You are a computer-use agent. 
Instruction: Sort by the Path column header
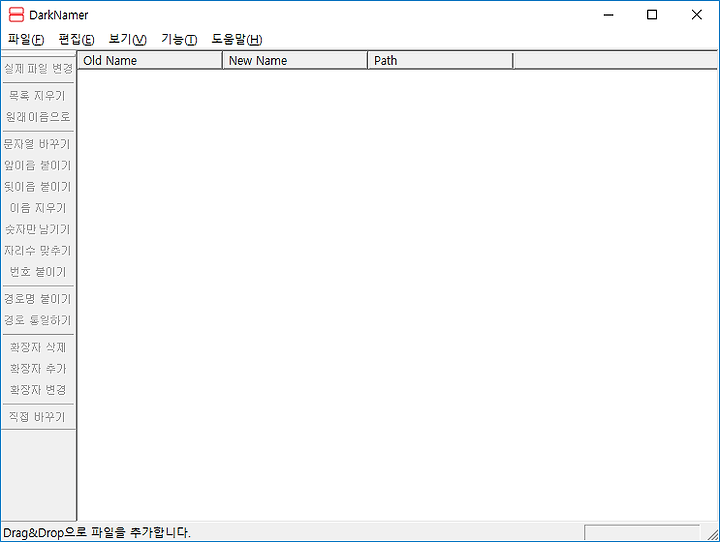click(x=440, y=61)
